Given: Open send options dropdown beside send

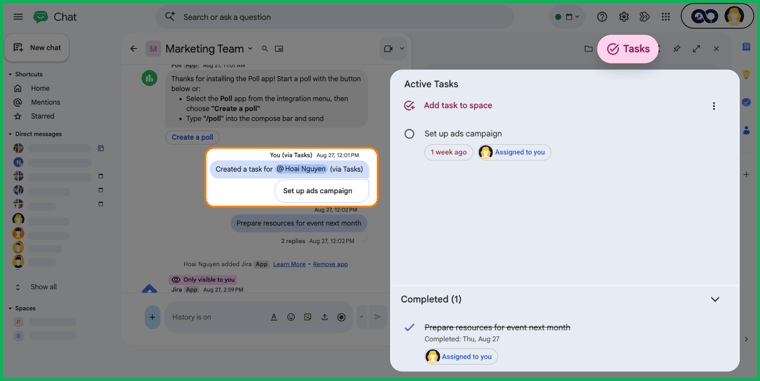Looking at the screenshot, I should point(362,317).
